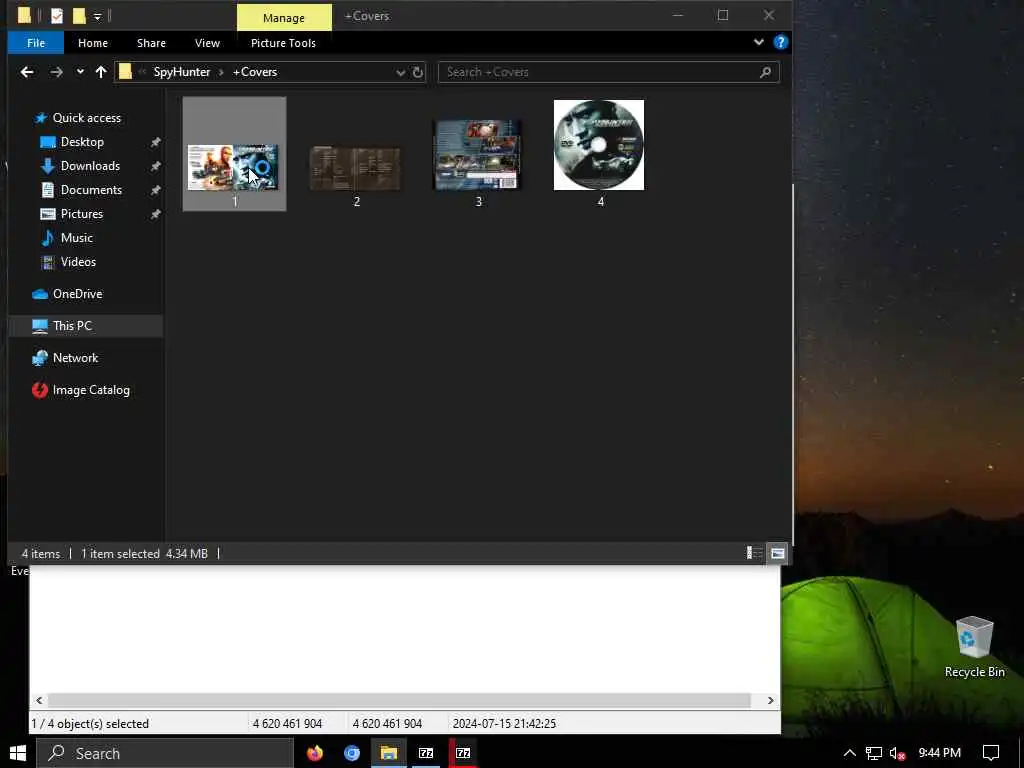Viewport: 1024px width, 768px height.
Task: Launch Firefox from the taskbar
Action: click(315, 753)
